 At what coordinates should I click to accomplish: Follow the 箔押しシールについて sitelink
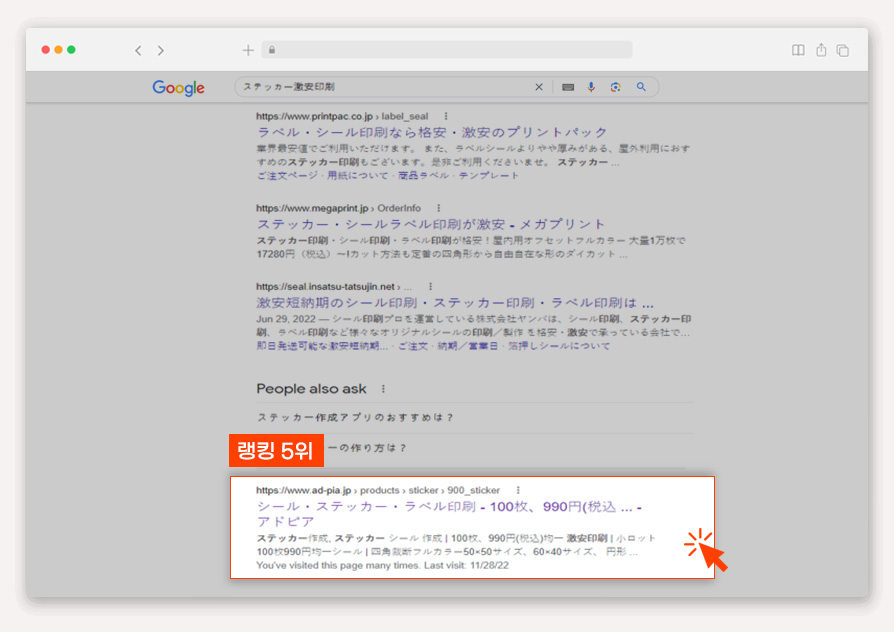559,346
